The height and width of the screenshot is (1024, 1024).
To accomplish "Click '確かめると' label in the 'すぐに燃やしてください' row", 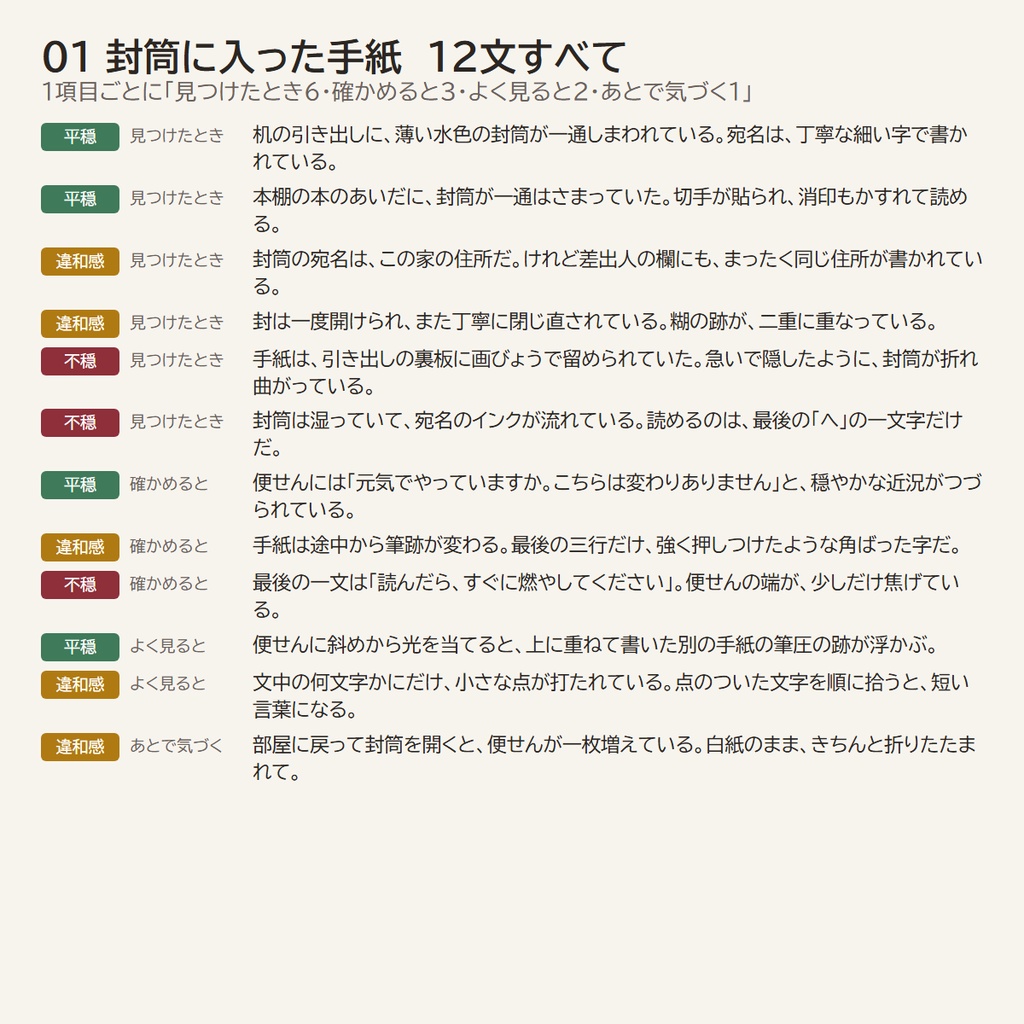I will (169, 583).
